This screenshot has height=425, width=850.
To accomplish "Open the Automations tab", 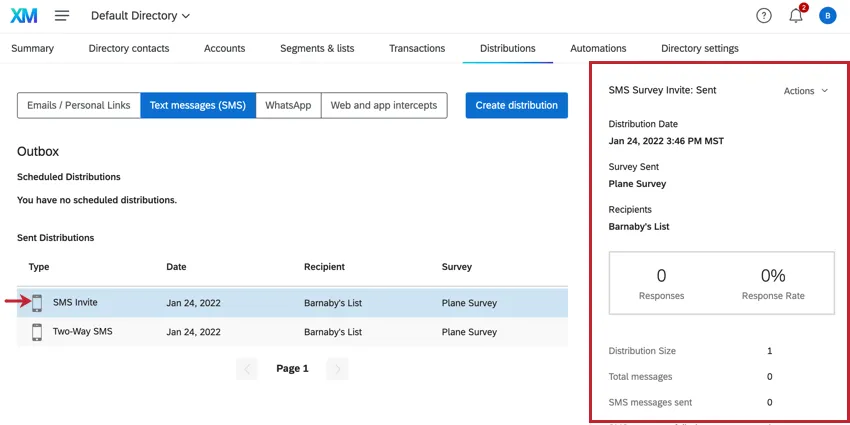I will point(598,48).
